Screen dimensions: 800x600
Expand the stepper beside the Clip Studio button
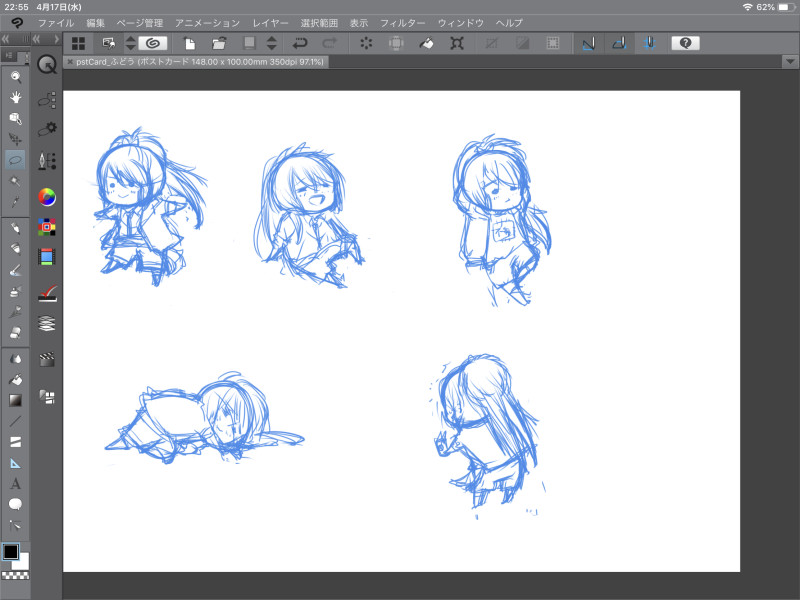point(131,43)
